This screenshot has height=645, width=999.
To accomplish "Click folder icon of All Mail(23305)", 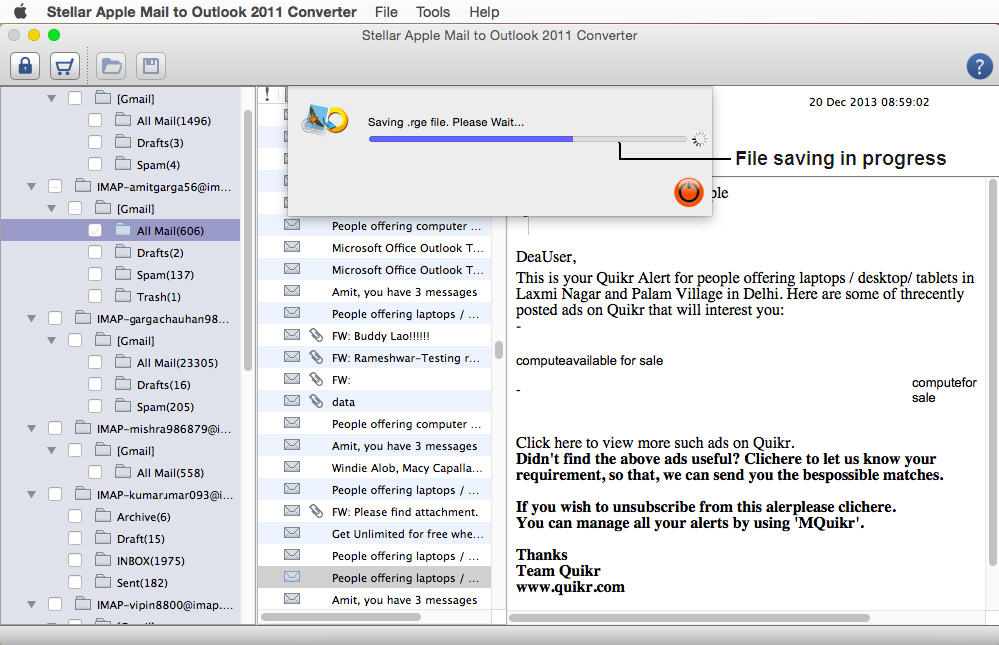I will click(123, 361).
